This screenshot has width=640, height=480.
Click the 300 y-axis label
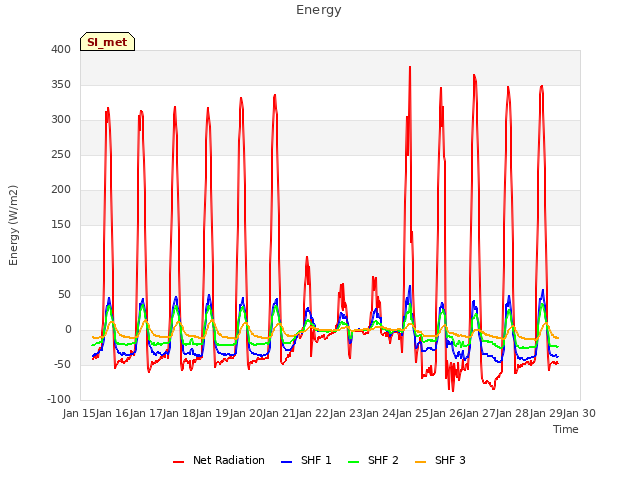[61, 120]
